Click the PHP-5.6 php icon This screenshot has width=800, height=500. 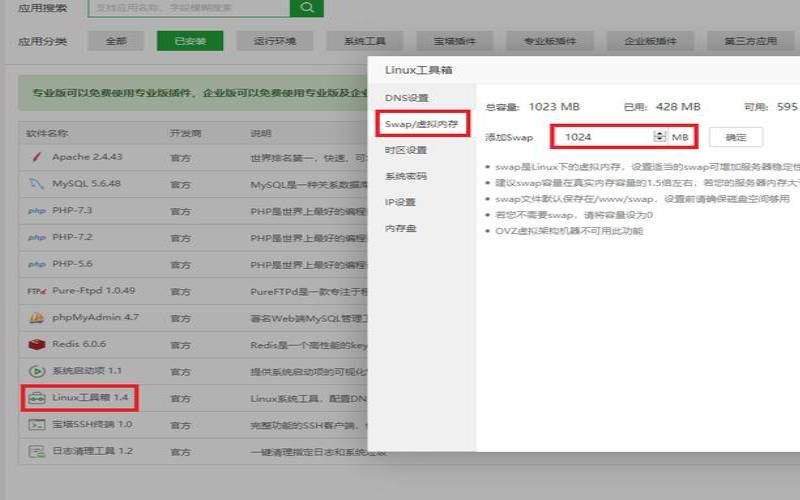click(x=36, y=264)
